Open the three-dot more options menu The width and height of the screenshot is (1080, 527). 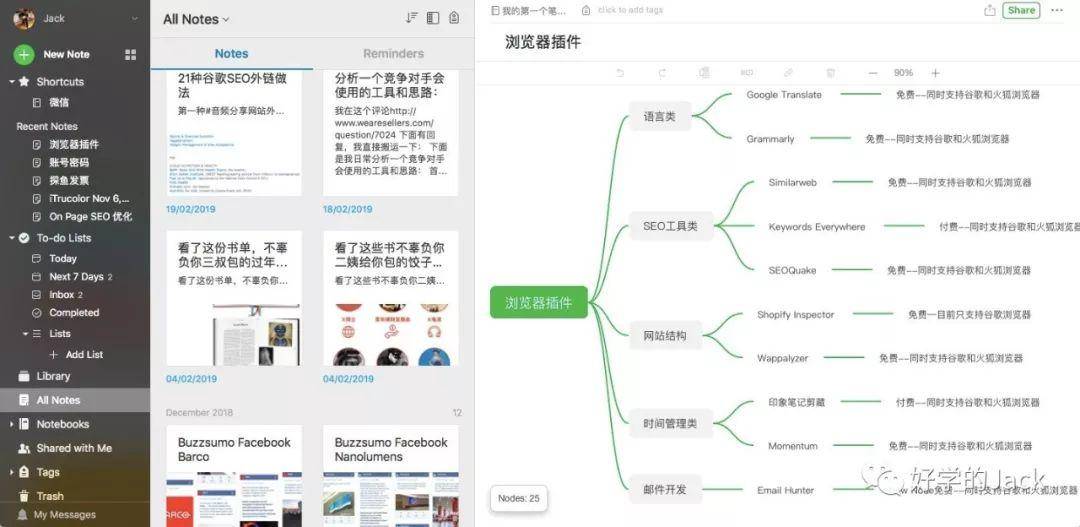(1057, 10)
